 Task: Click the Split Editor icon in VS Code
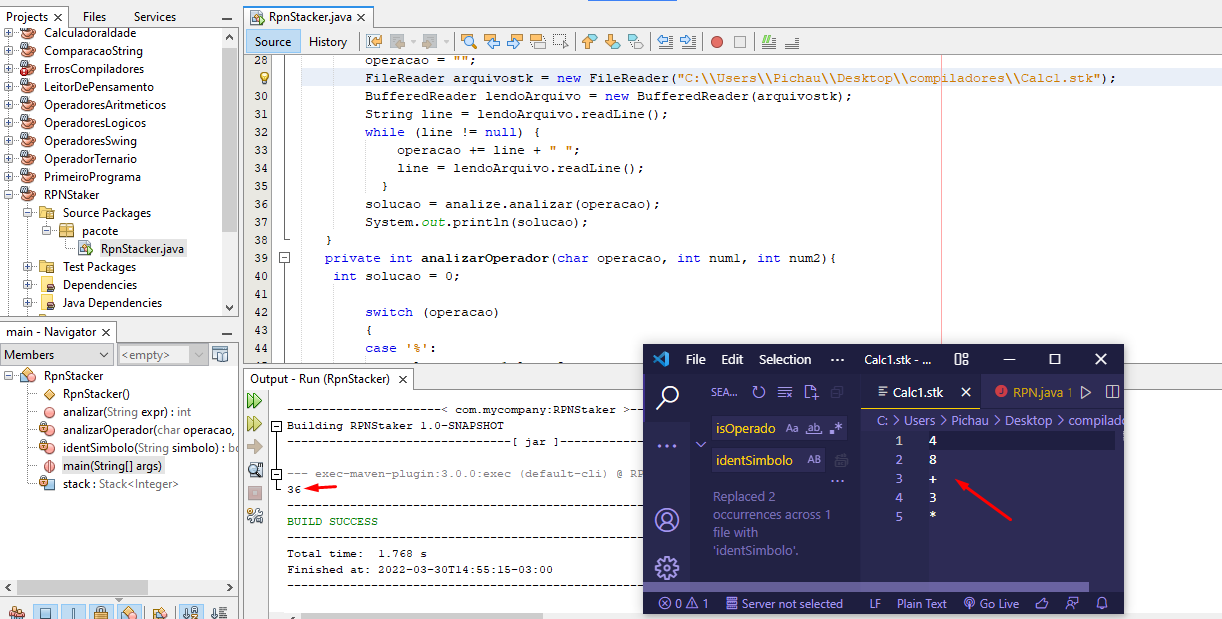(x=1113, y=392)
